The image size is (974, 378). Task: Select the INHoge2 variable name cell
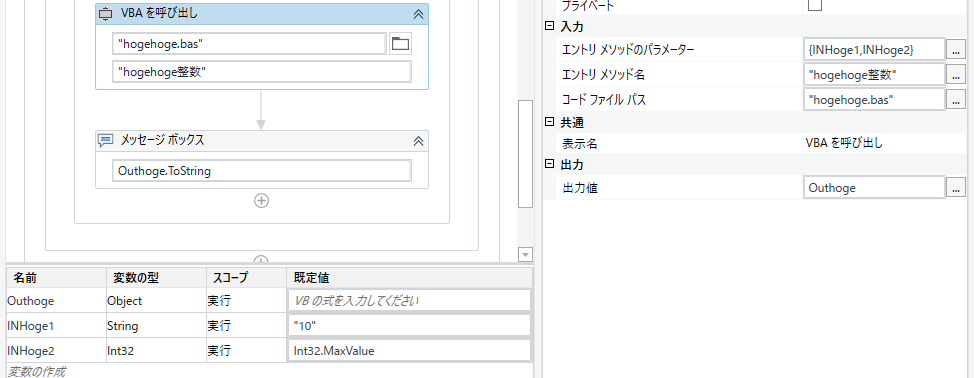coord(56,351)
